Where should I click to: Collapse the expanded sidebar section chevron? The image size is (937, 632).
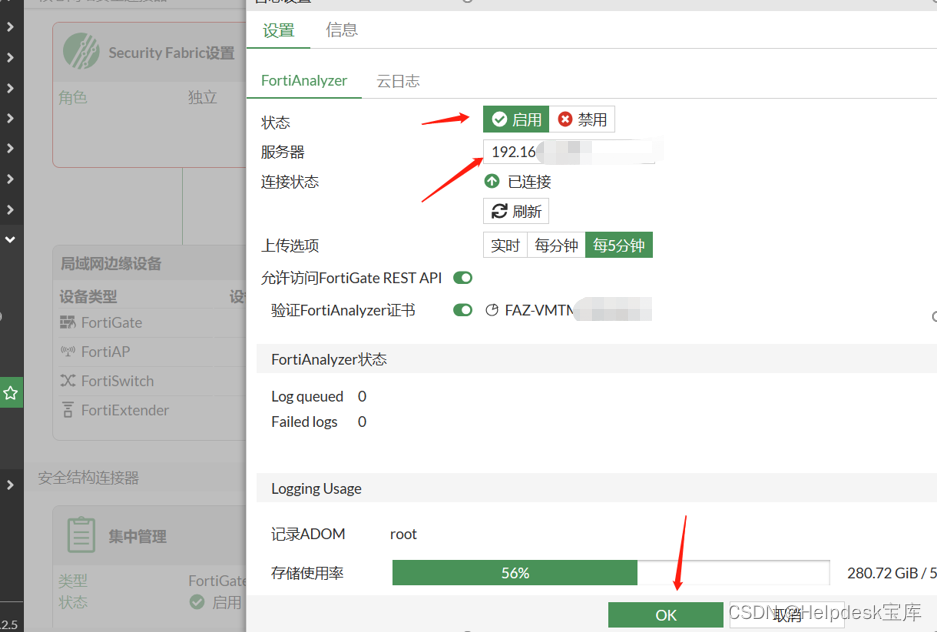point(11,240)
